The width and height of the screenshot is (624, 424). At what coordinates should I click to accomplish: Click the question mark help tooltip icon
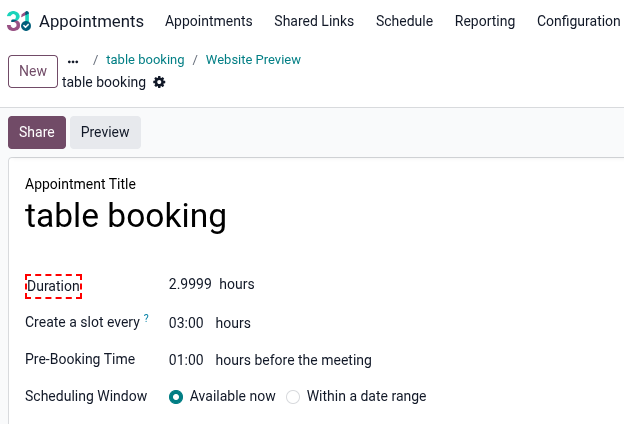(146, 318)
